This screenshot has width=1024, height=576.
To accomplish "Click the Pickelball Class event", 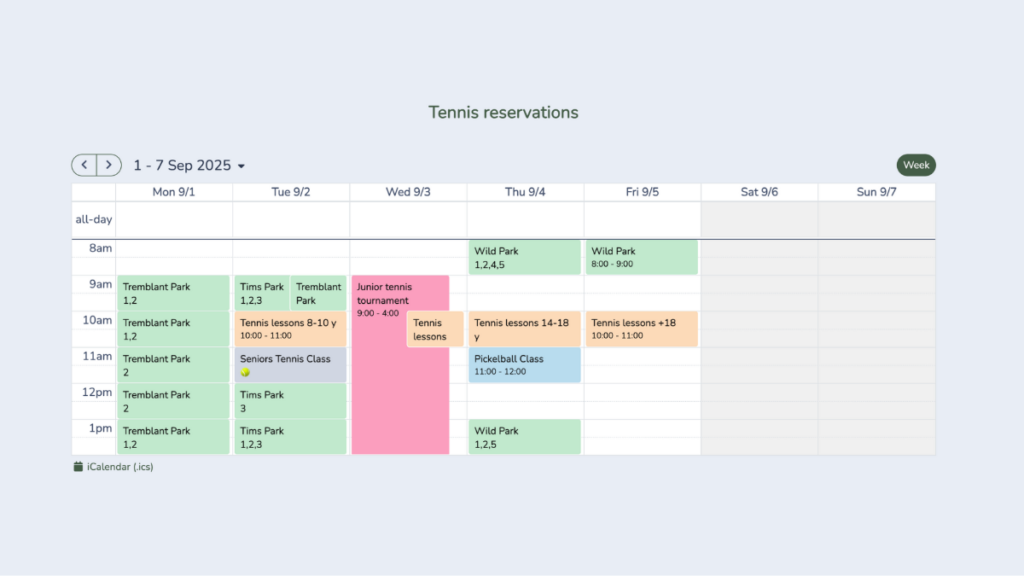I will 524,364.
